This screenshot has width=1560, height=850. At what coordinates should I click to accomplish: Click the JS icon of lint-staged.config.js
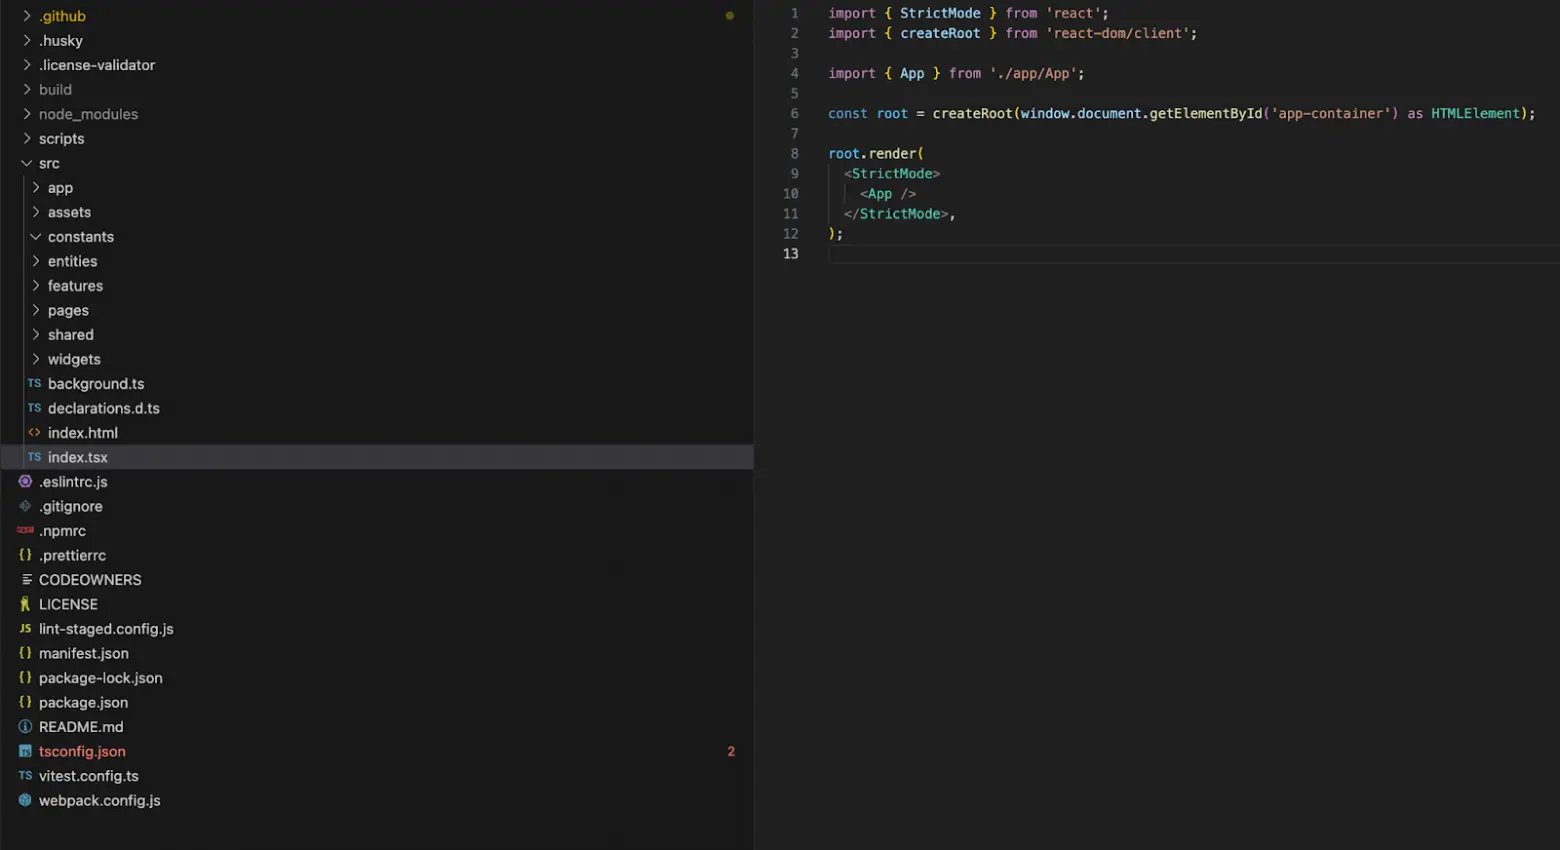[x=25, y=628]
